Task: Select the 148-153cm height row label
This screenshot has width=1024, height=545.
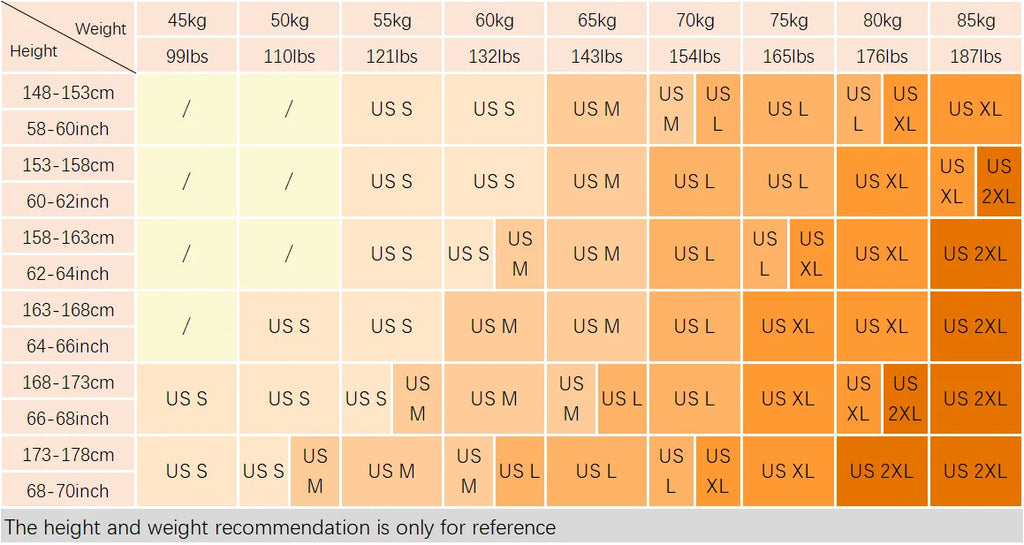Action: coord(68,93)
